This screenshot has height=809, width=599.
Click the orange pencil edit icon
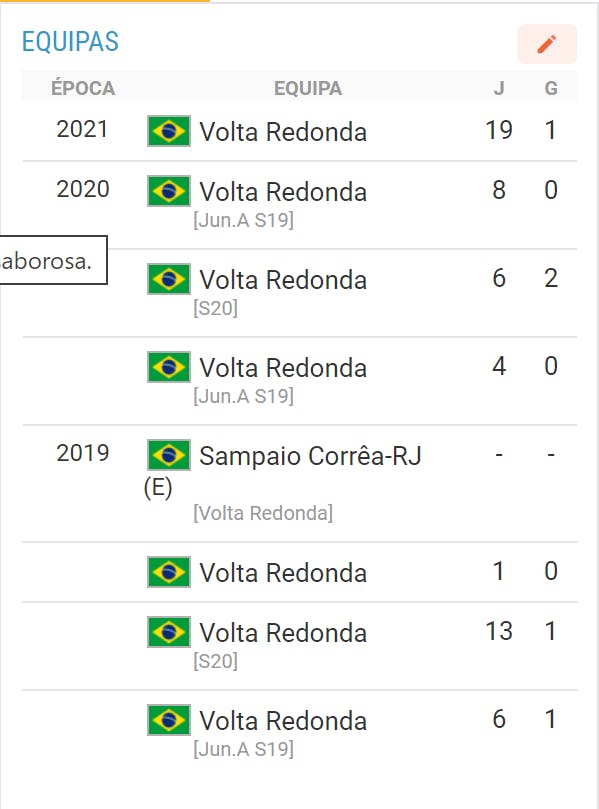547,44
